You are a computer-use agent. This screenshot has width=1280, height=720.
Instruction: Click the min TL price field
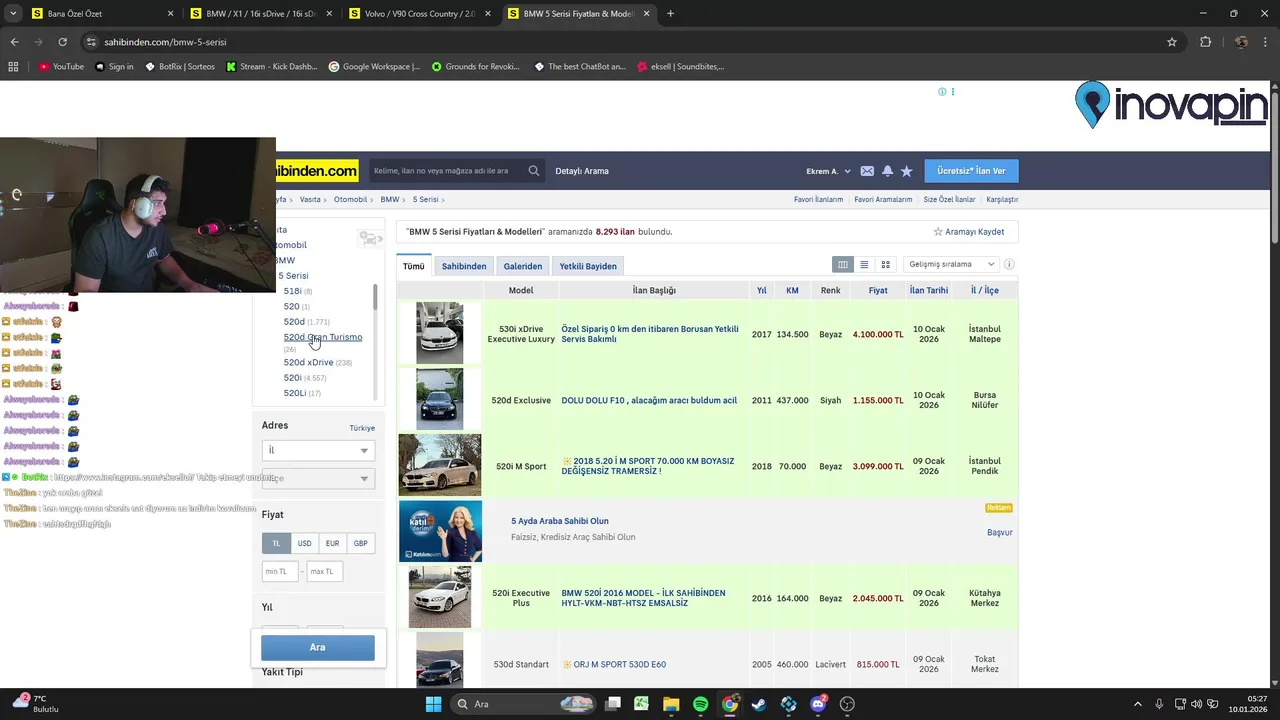(280, 572)
